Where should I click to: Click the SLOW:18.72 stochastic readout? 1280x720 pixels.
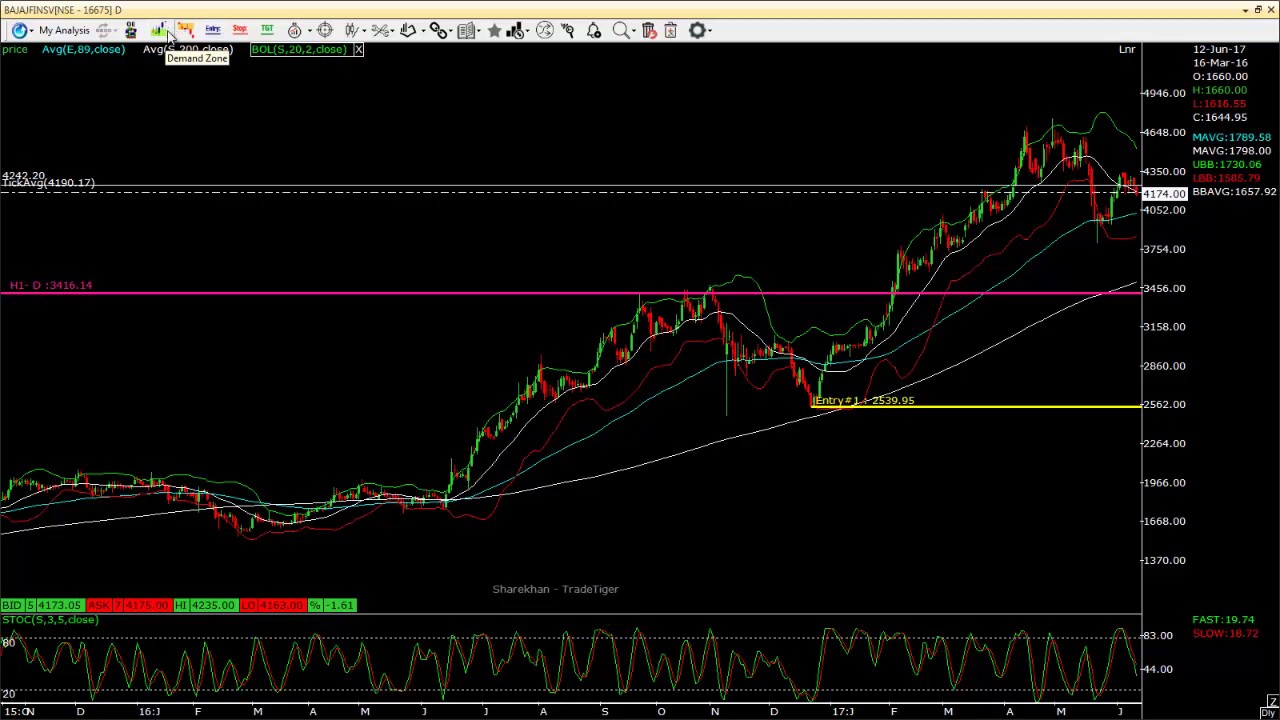pos(1225,633)
